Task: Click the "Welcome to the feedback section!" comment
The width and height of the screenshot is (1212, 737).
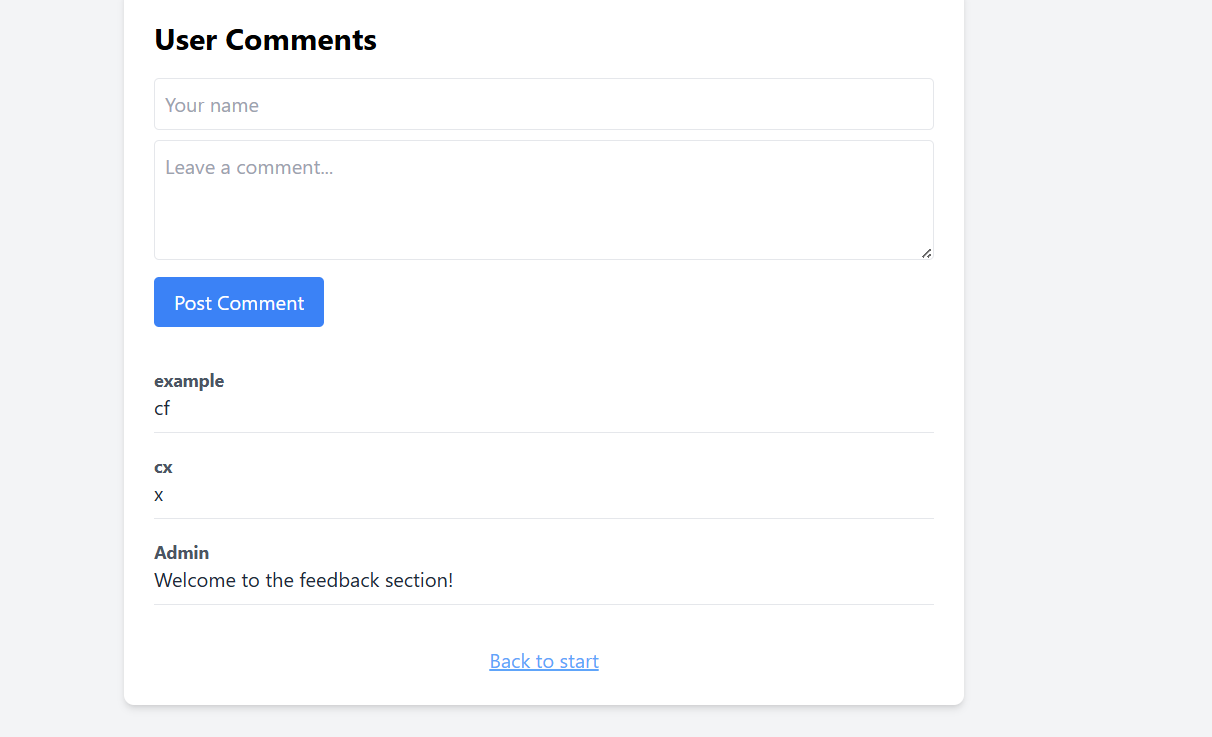Action: click(x=304, y=580)
